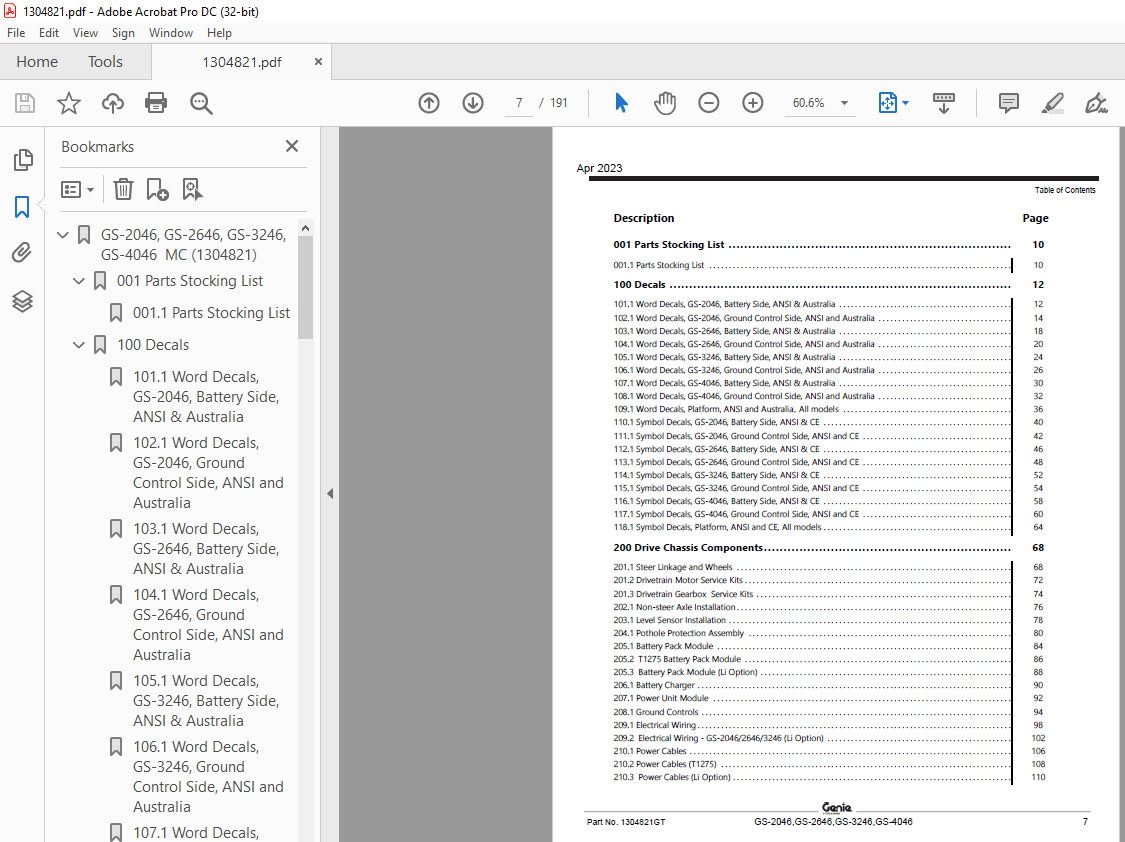
Task: Click the find current bookmark icon
Action: (192, 189)
